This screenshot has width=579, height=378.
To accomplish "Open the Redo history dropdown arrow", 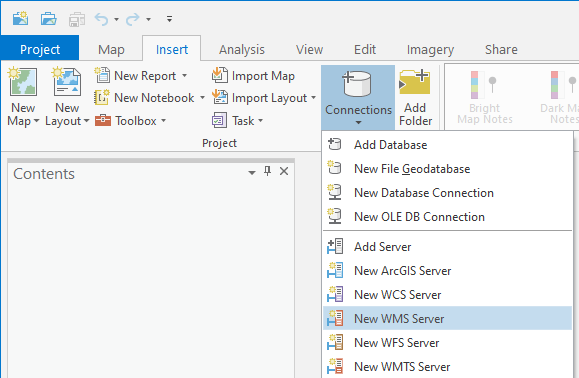I will pyautogui.click(x=148, y=19).
